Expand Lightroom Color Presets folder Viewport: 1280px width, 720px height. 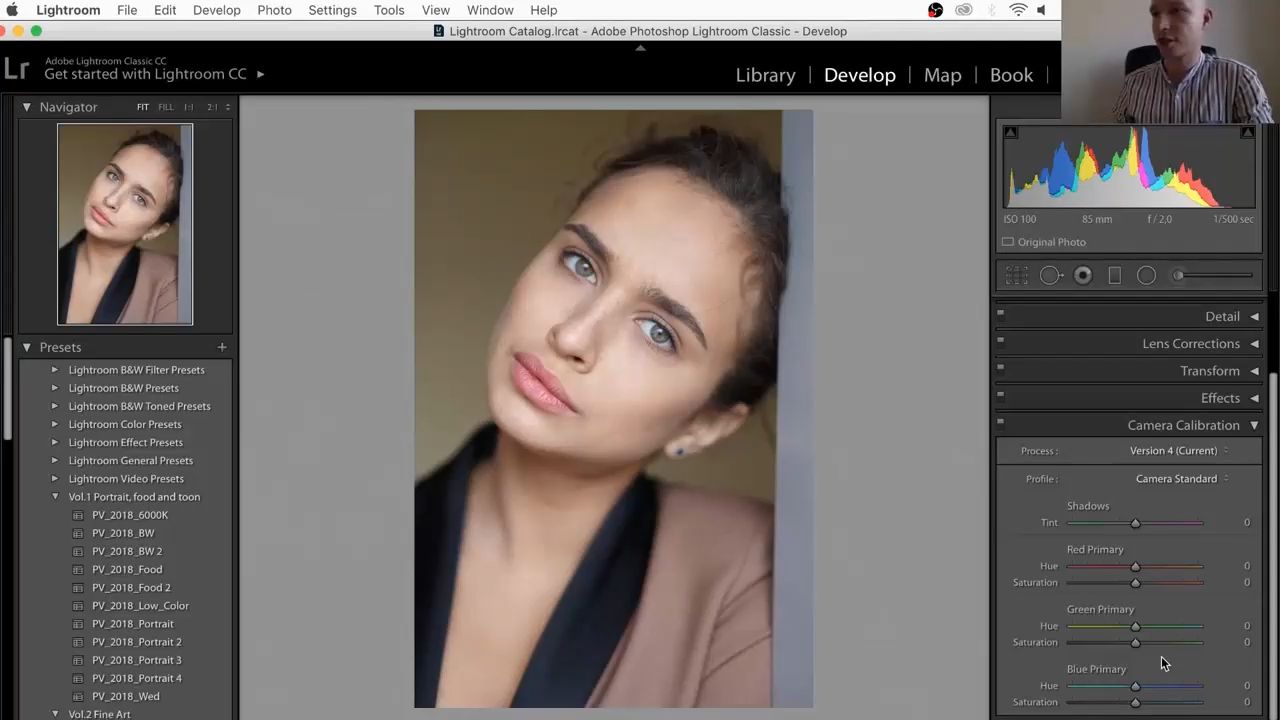click(55, 424)
